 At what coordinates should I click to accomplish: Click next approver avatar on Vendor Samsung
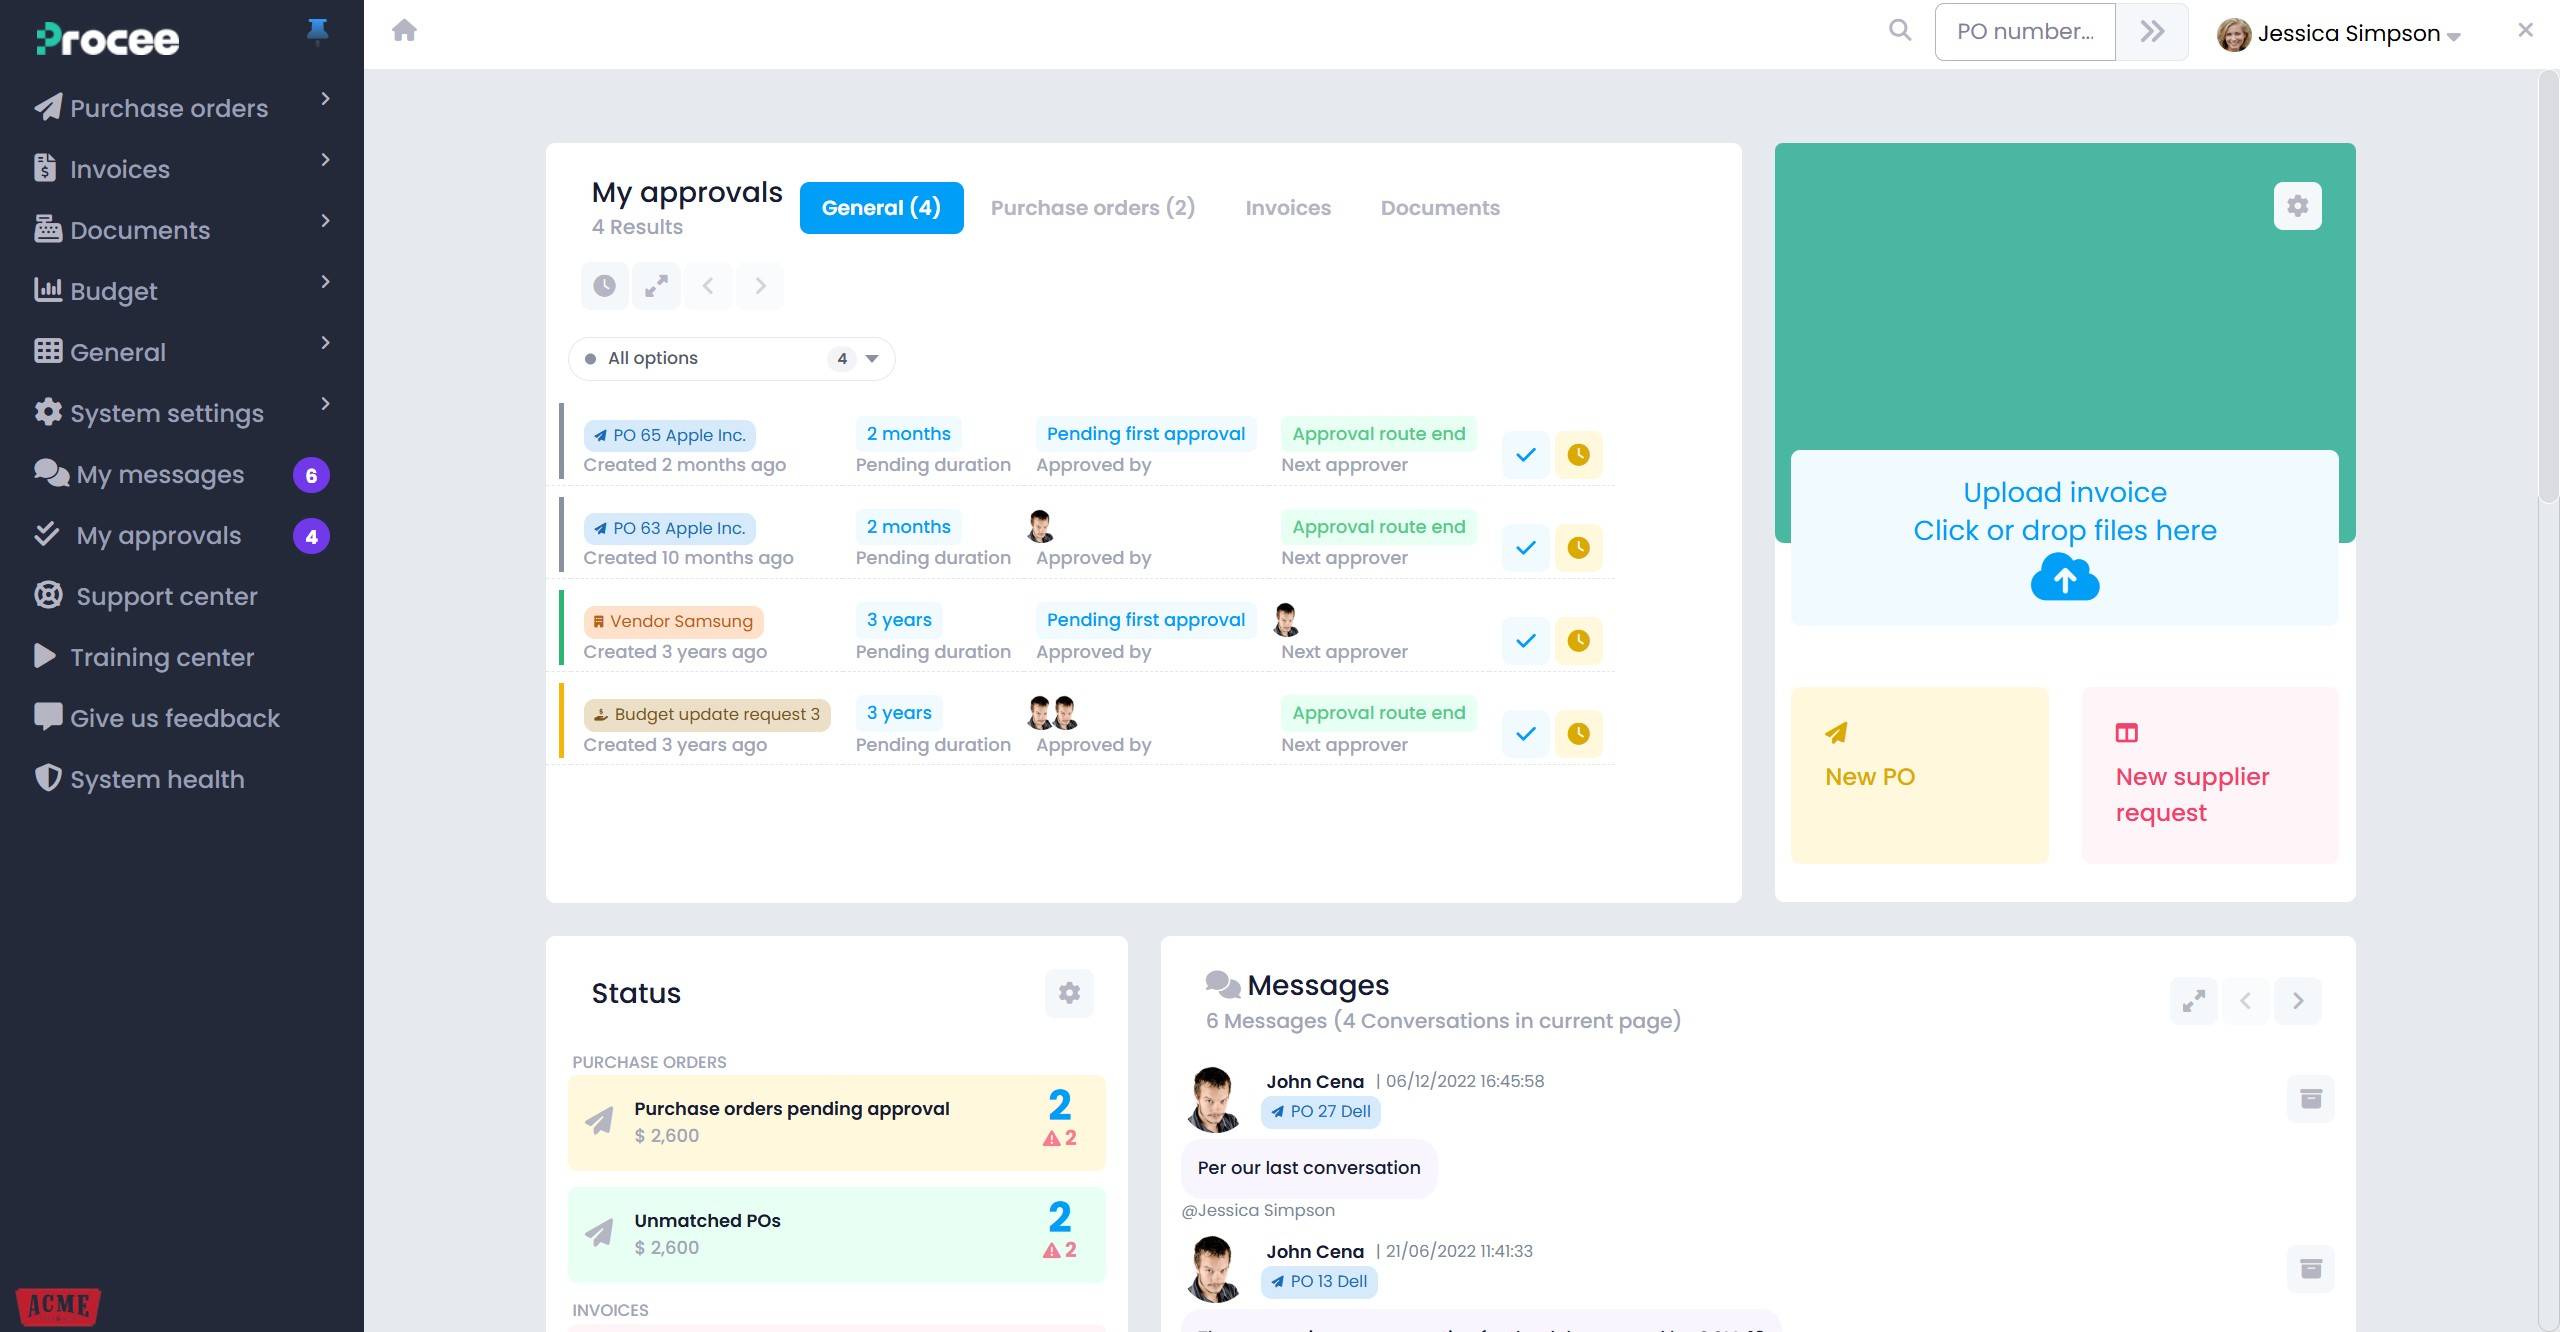click(x=1286, y=620)
